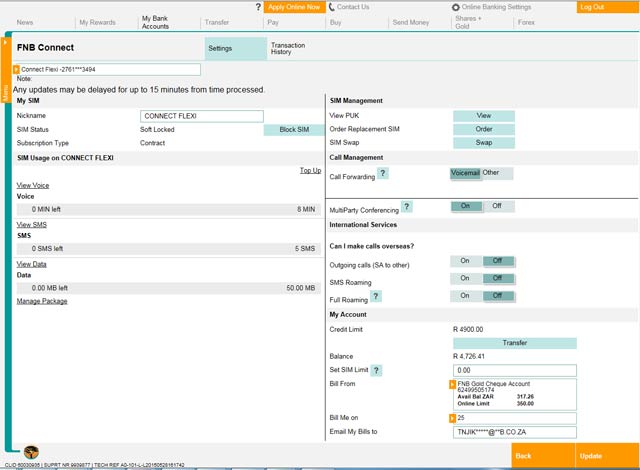Switch to the Transaction History tab

point(288,48)
